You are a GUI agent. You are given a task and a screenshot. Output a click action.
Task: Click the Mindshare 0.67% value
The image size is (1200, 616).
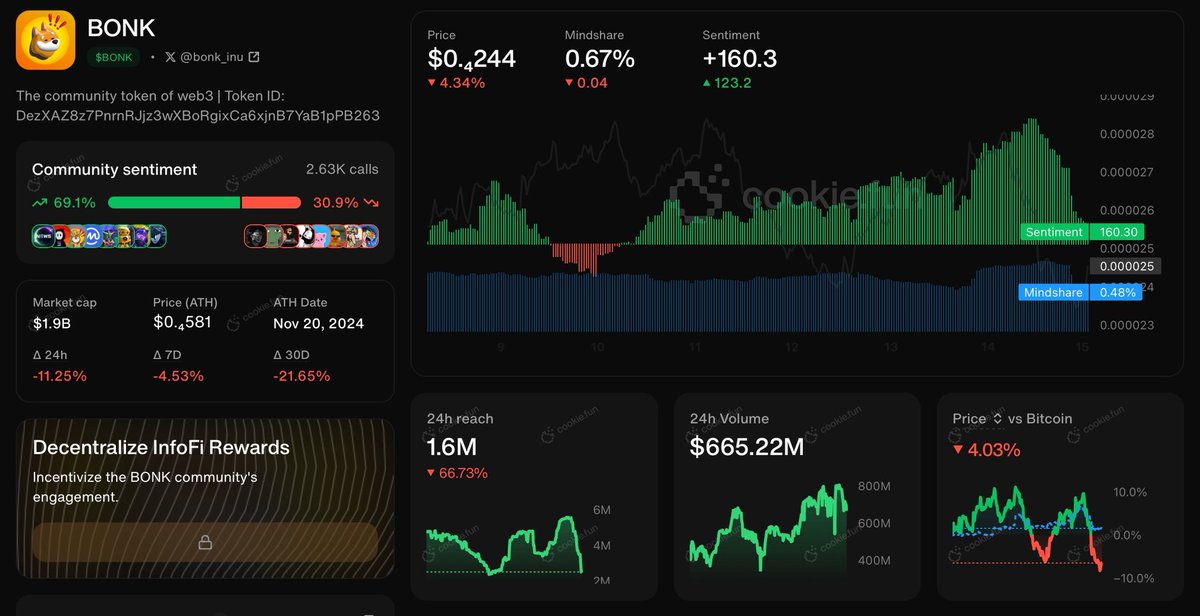(600, 59)
